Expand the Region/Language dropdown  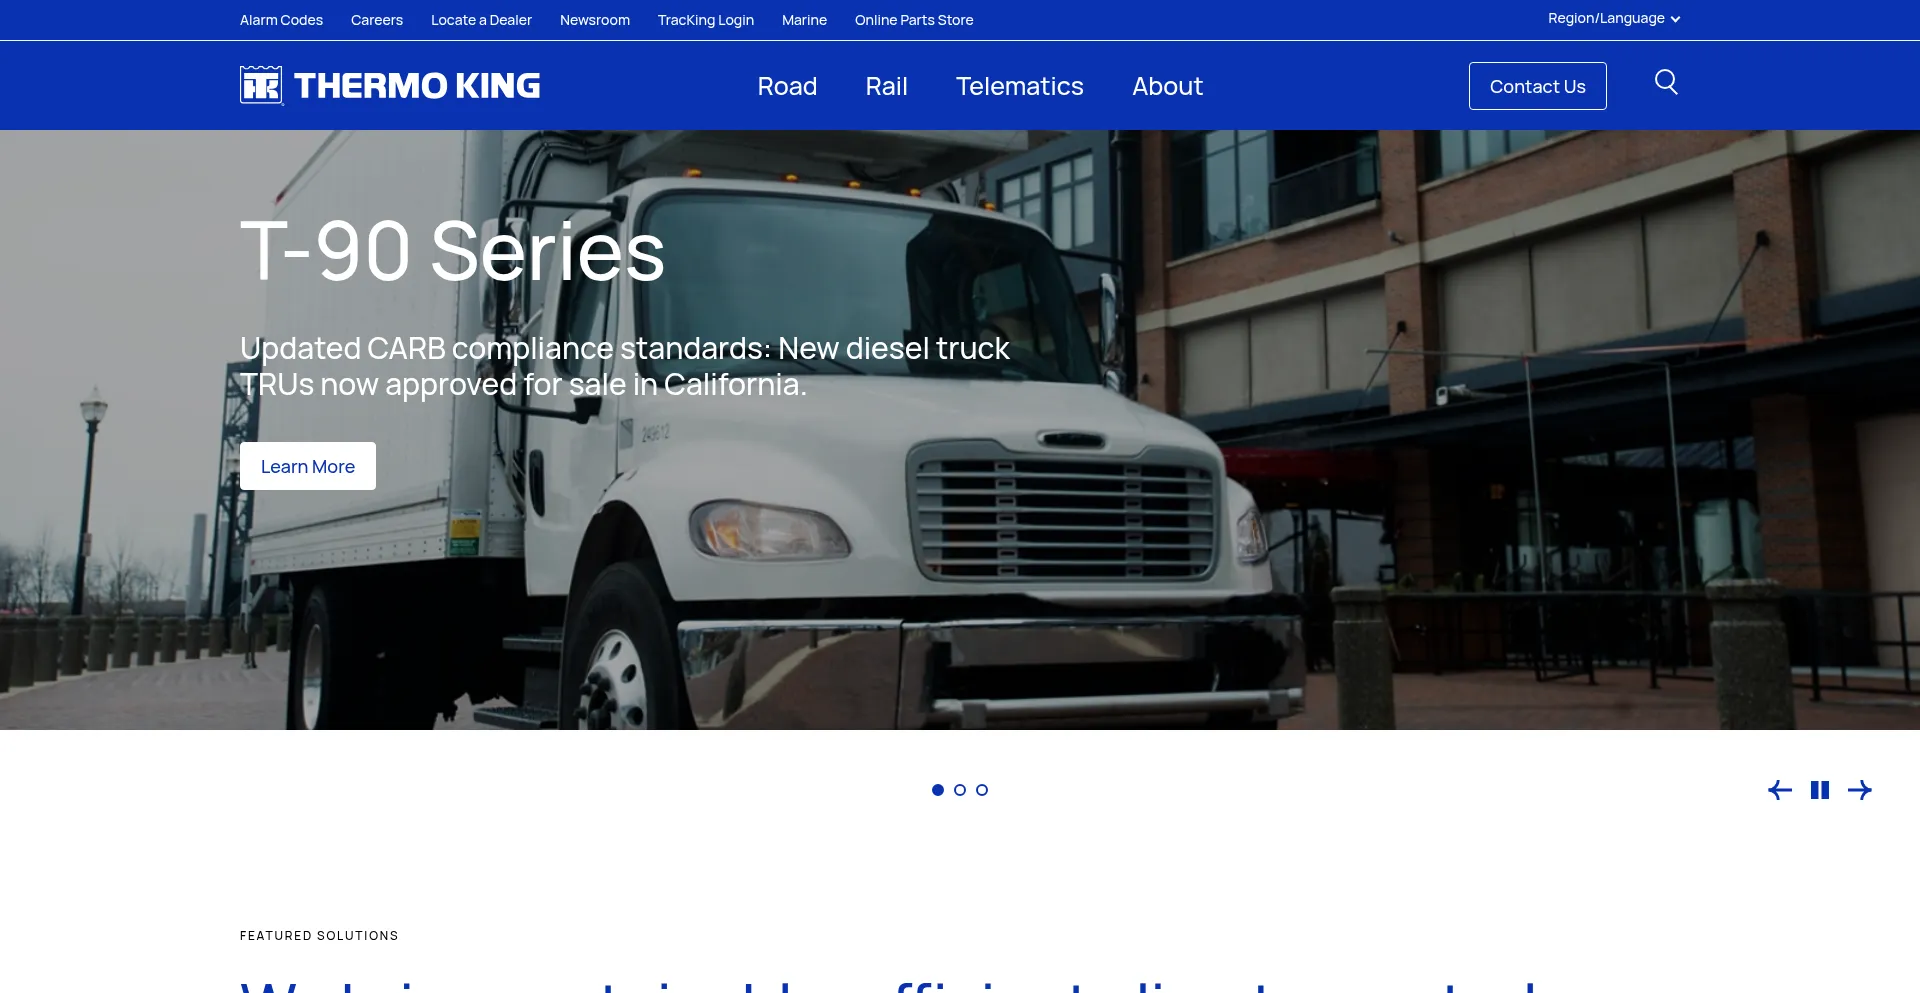coord(1614,19)
